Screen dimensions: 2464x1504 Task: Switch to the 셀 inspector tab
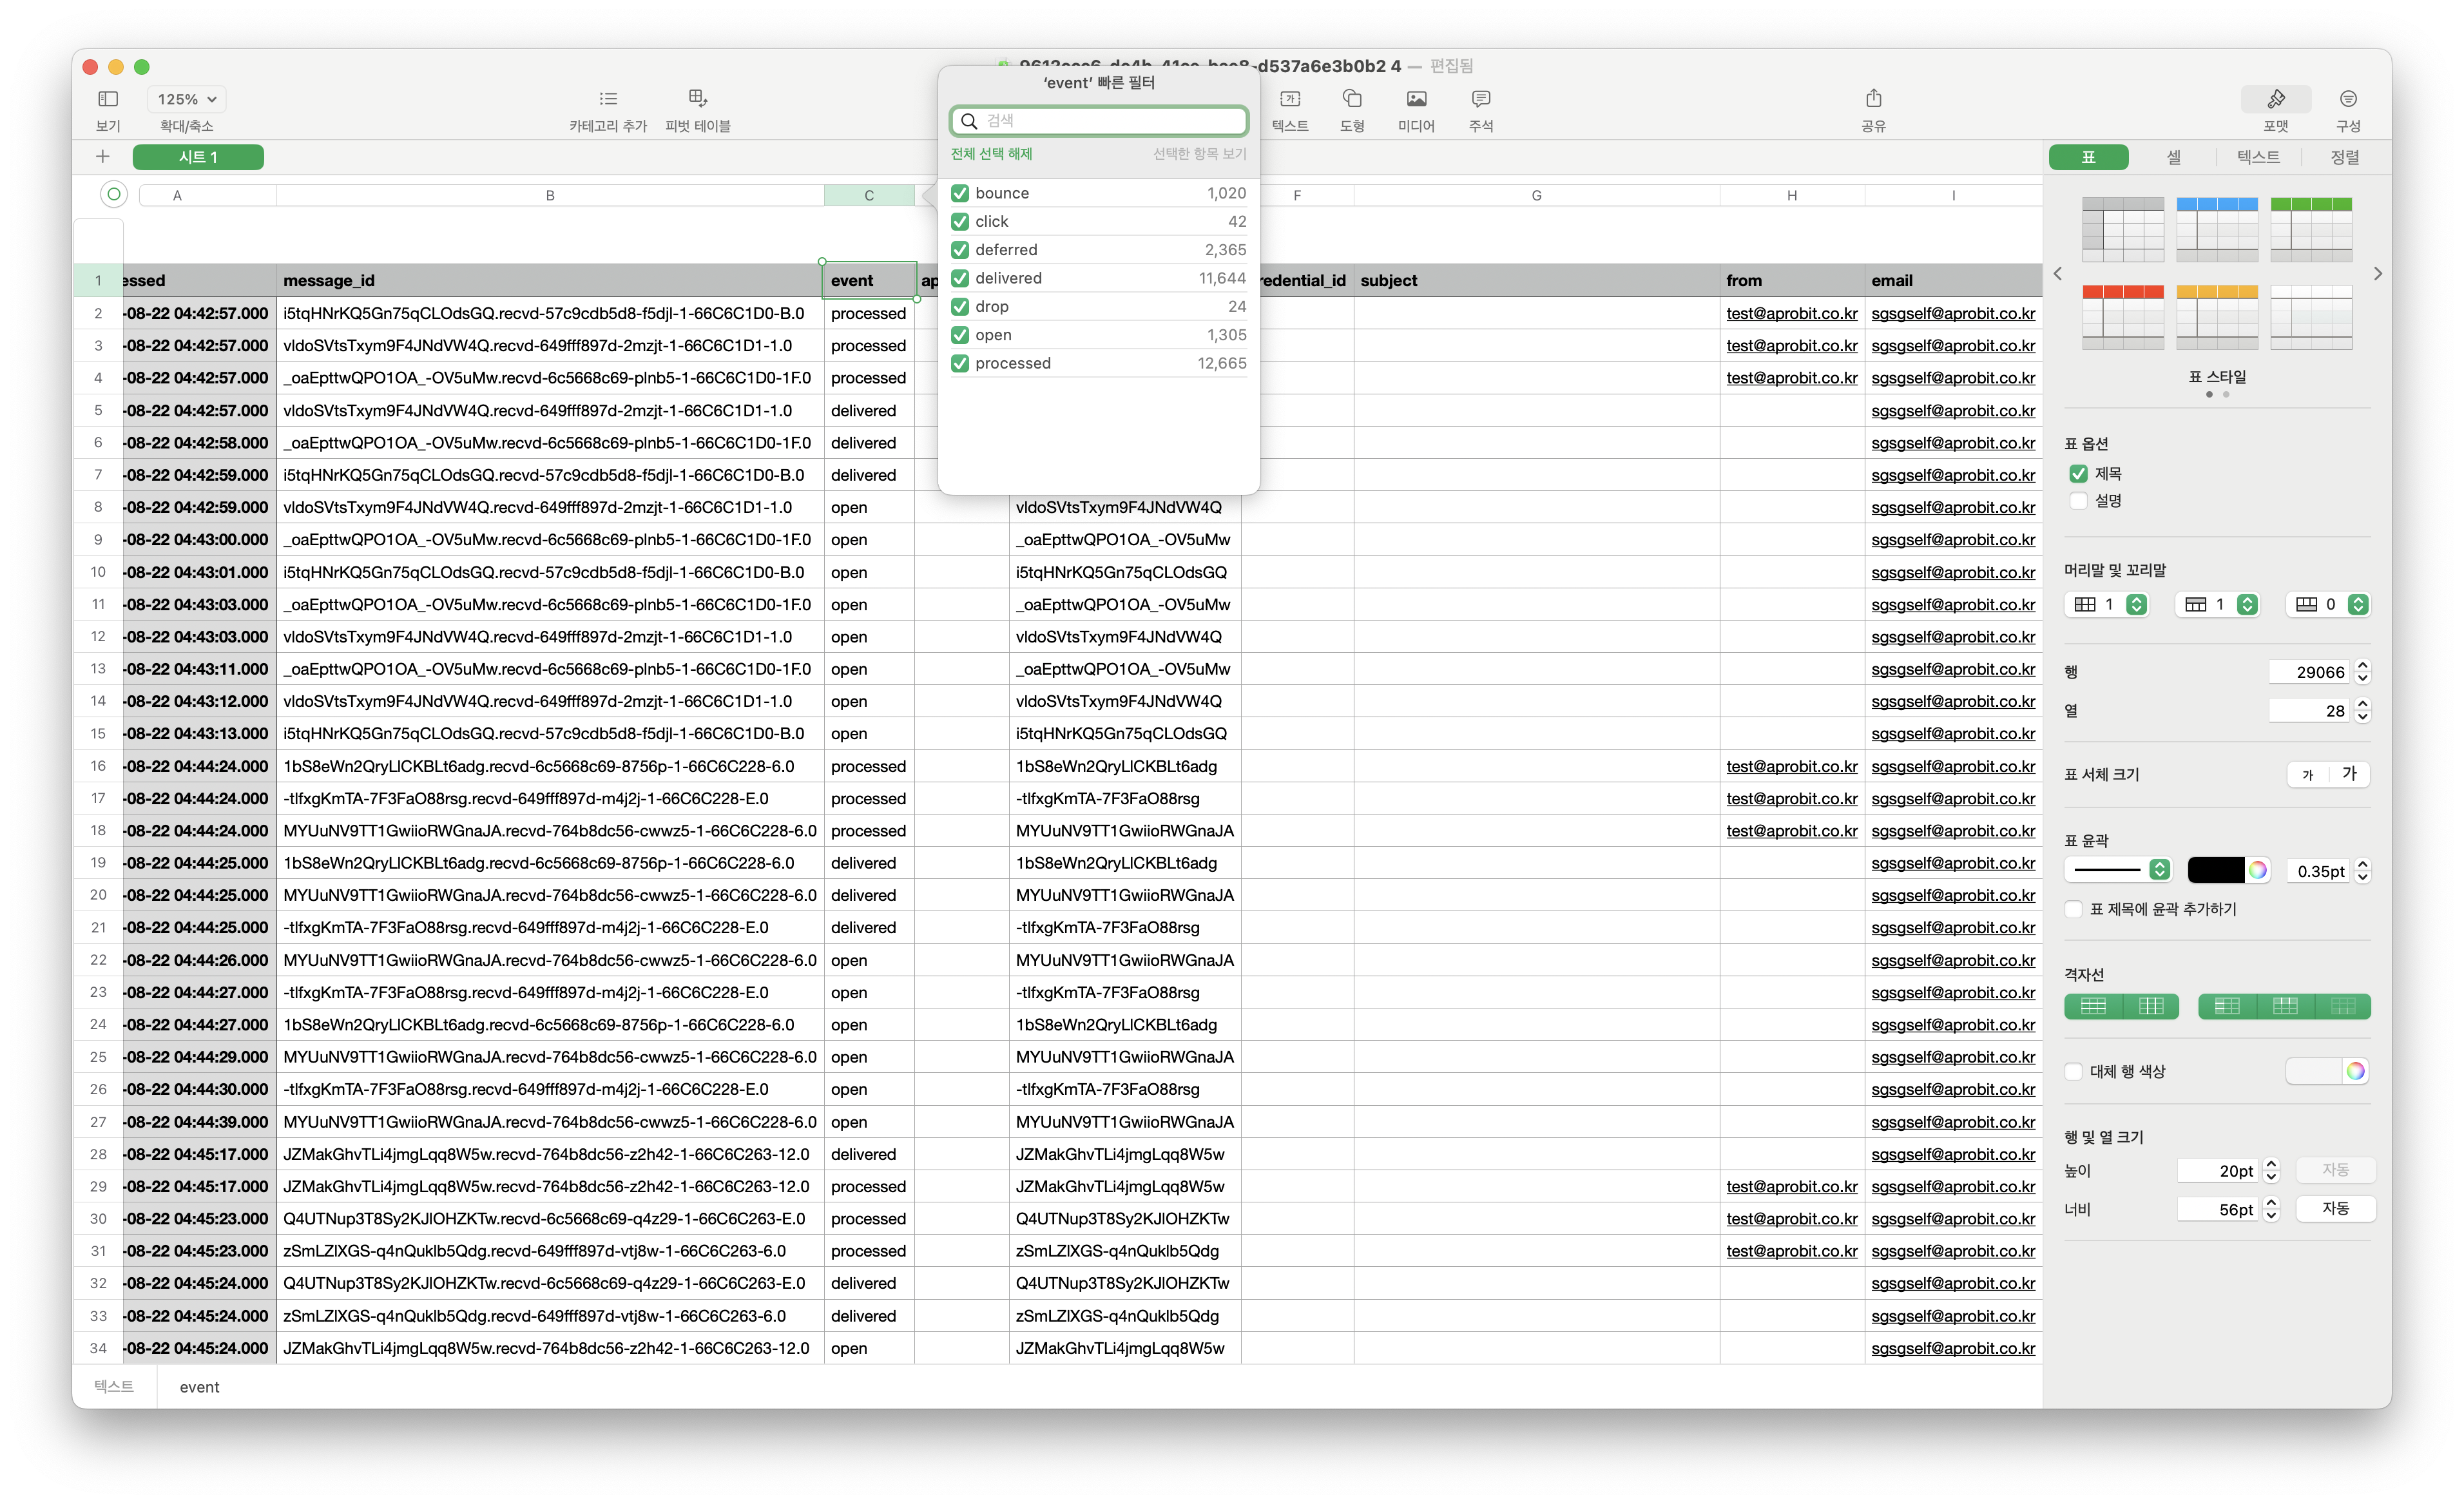click(x=2173, y=157)
